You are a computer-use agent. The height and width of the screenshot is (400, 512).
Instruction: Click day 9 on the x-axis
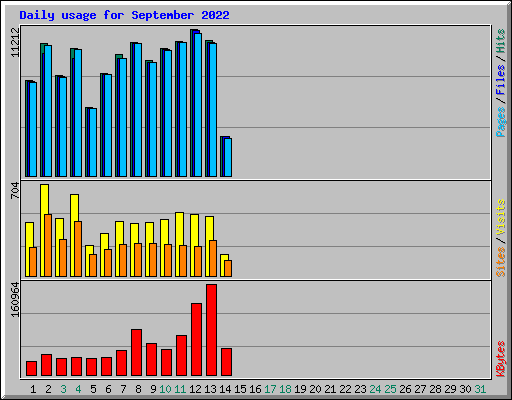pos(153,389)
